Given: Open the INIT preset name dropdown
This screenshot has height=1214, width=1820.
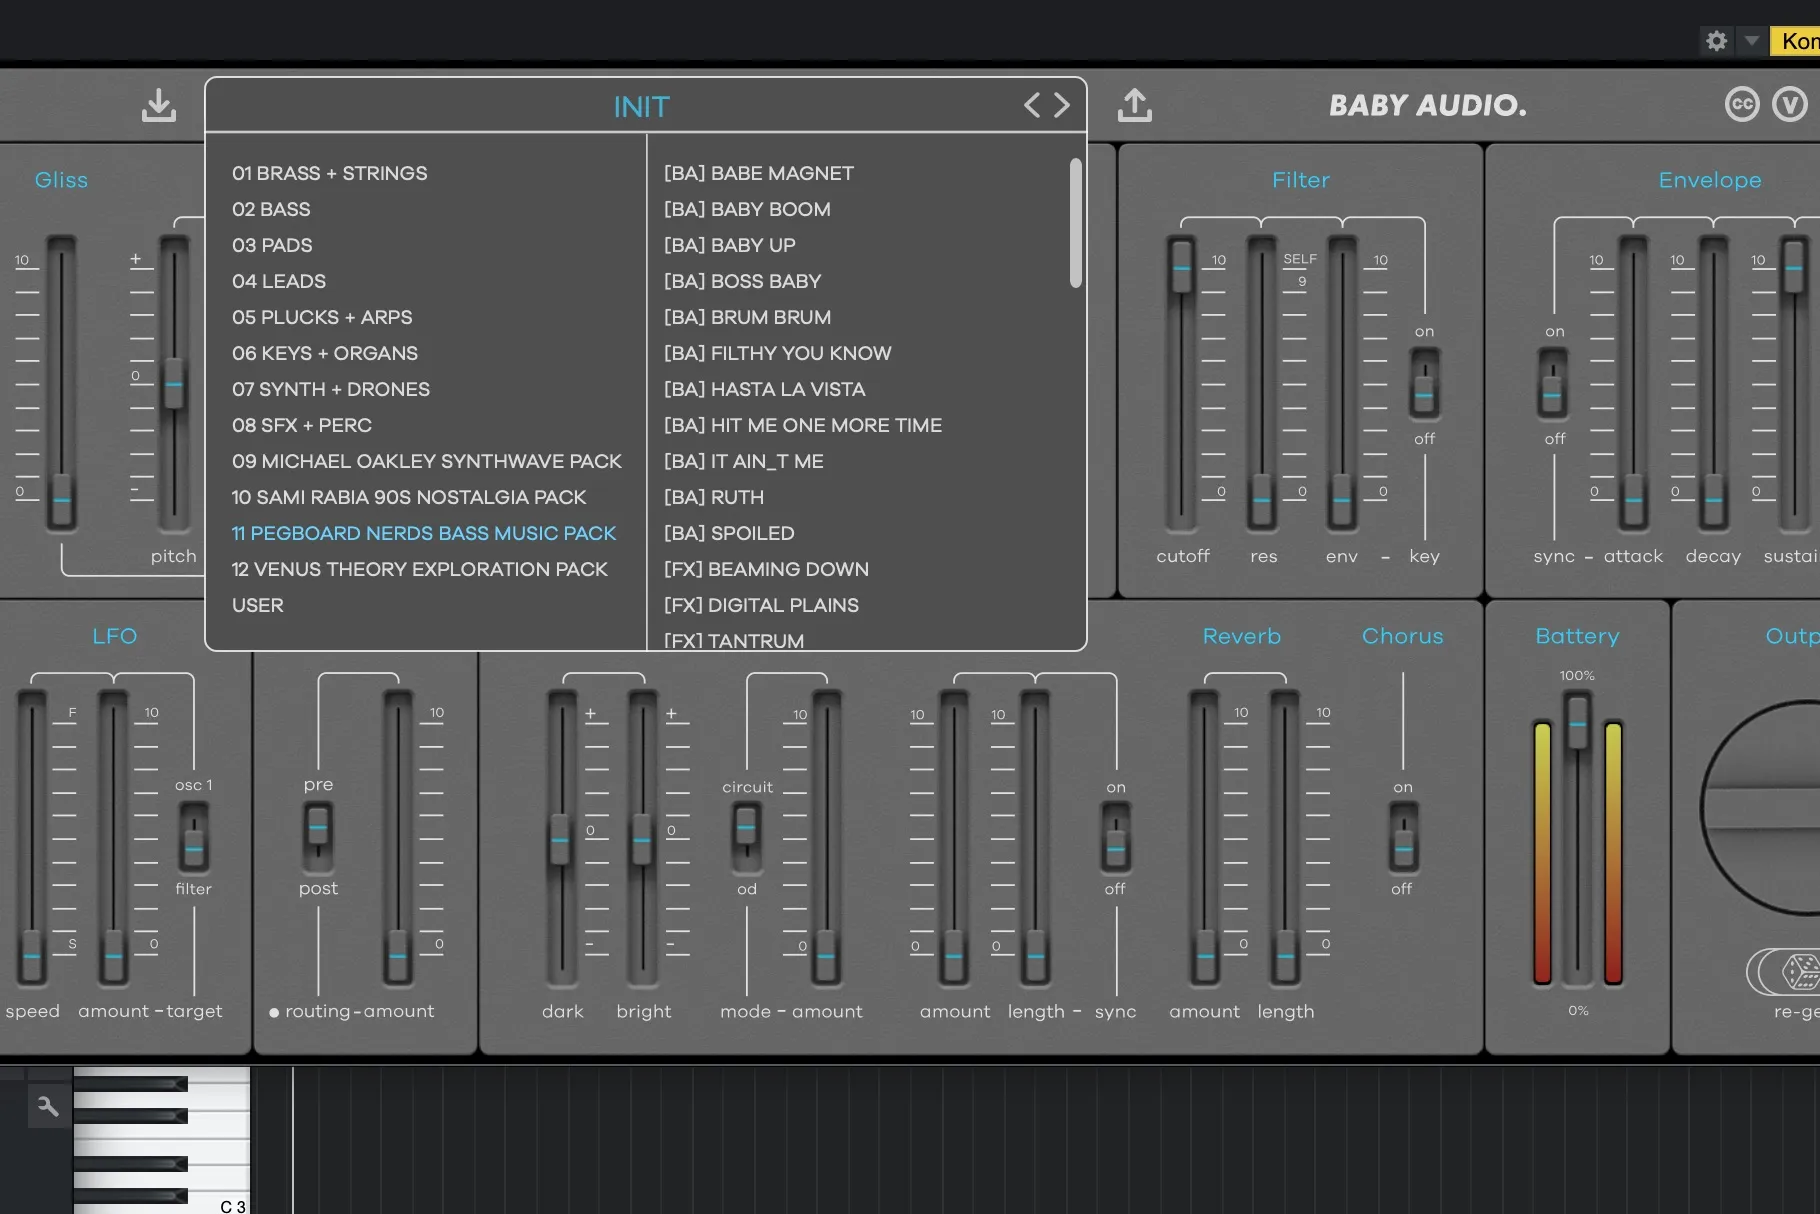Looking at the screenshot, I should (641, 107).
